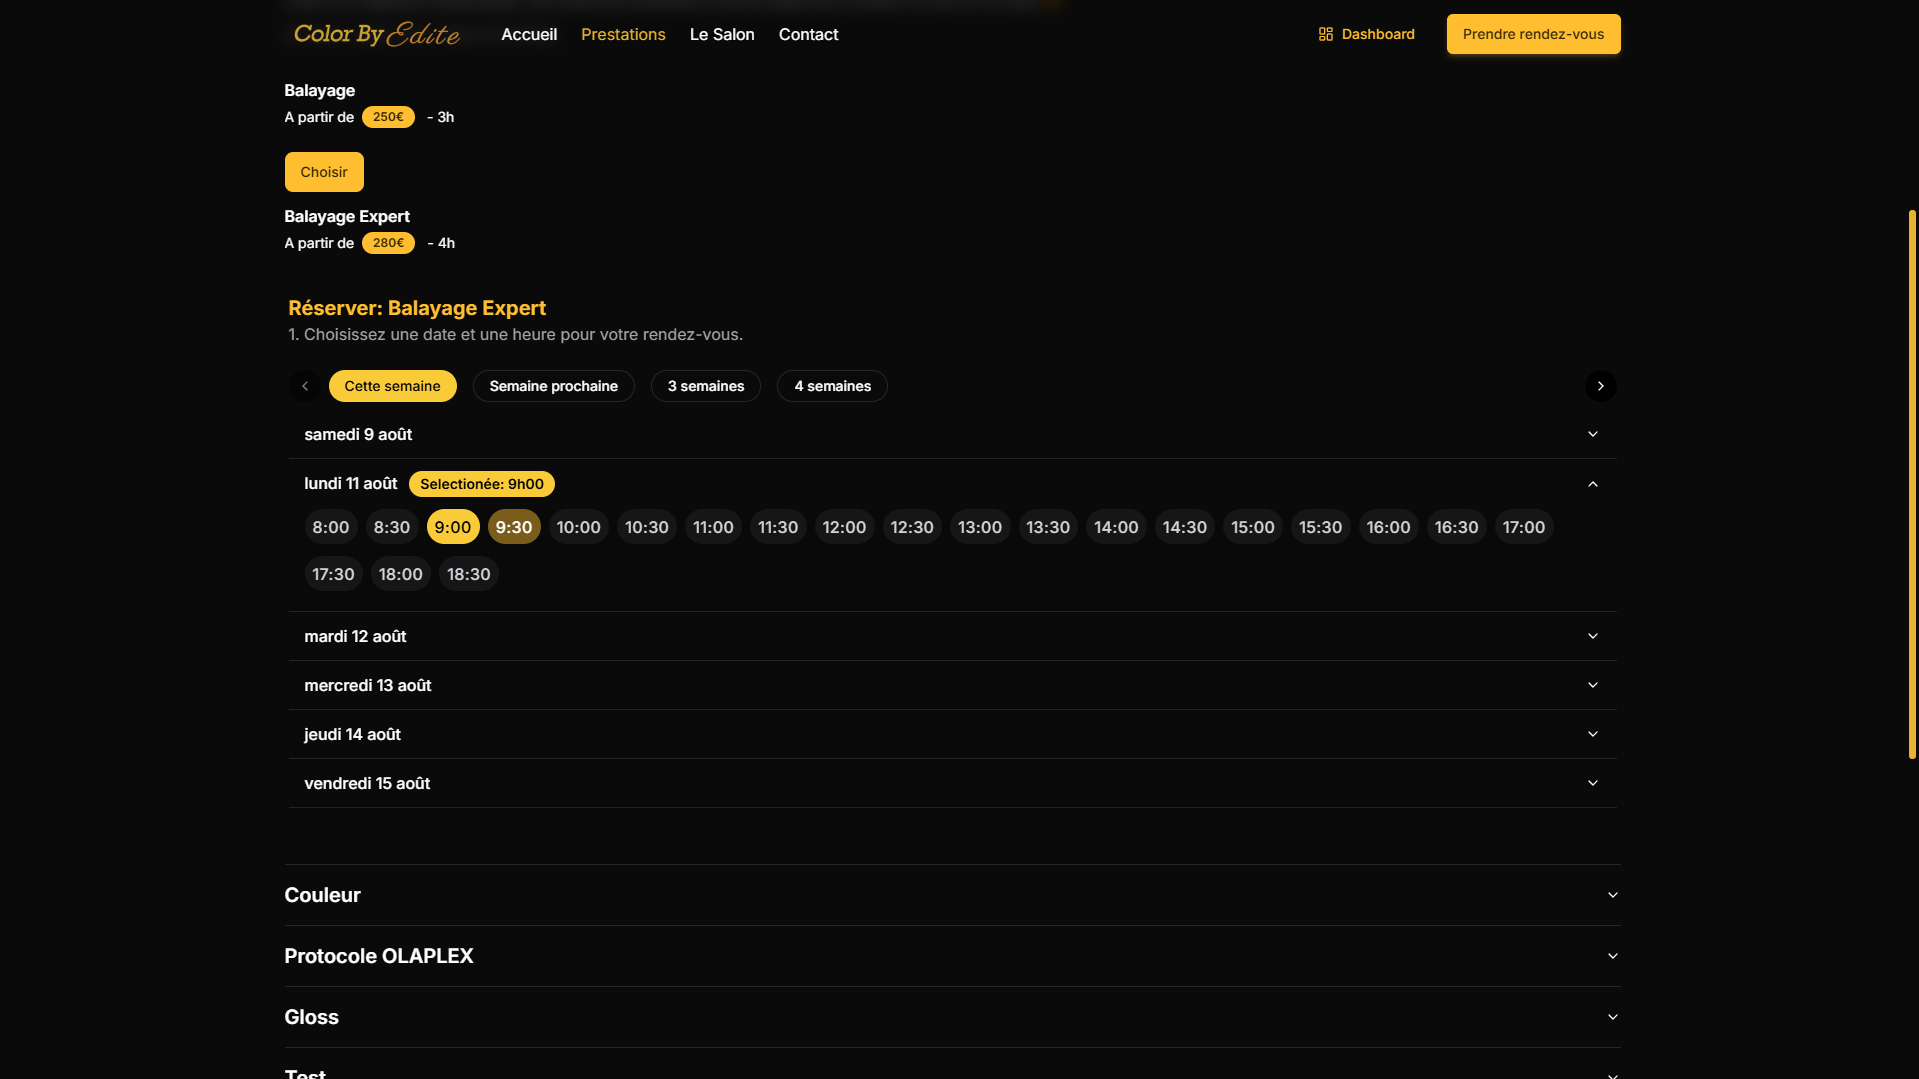Collapse lundi 11 août with chevron up

pos(1593,484)
